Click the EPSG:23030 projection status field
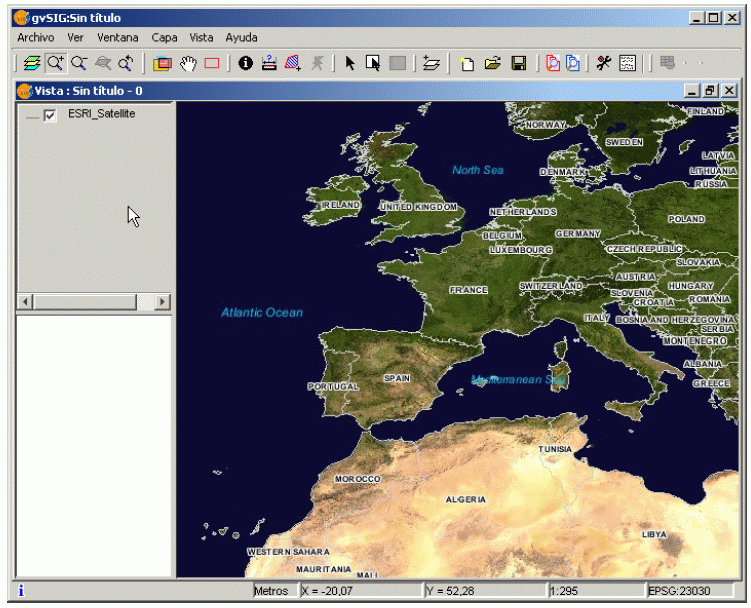751x608 pixels. [x=690, y=591]
